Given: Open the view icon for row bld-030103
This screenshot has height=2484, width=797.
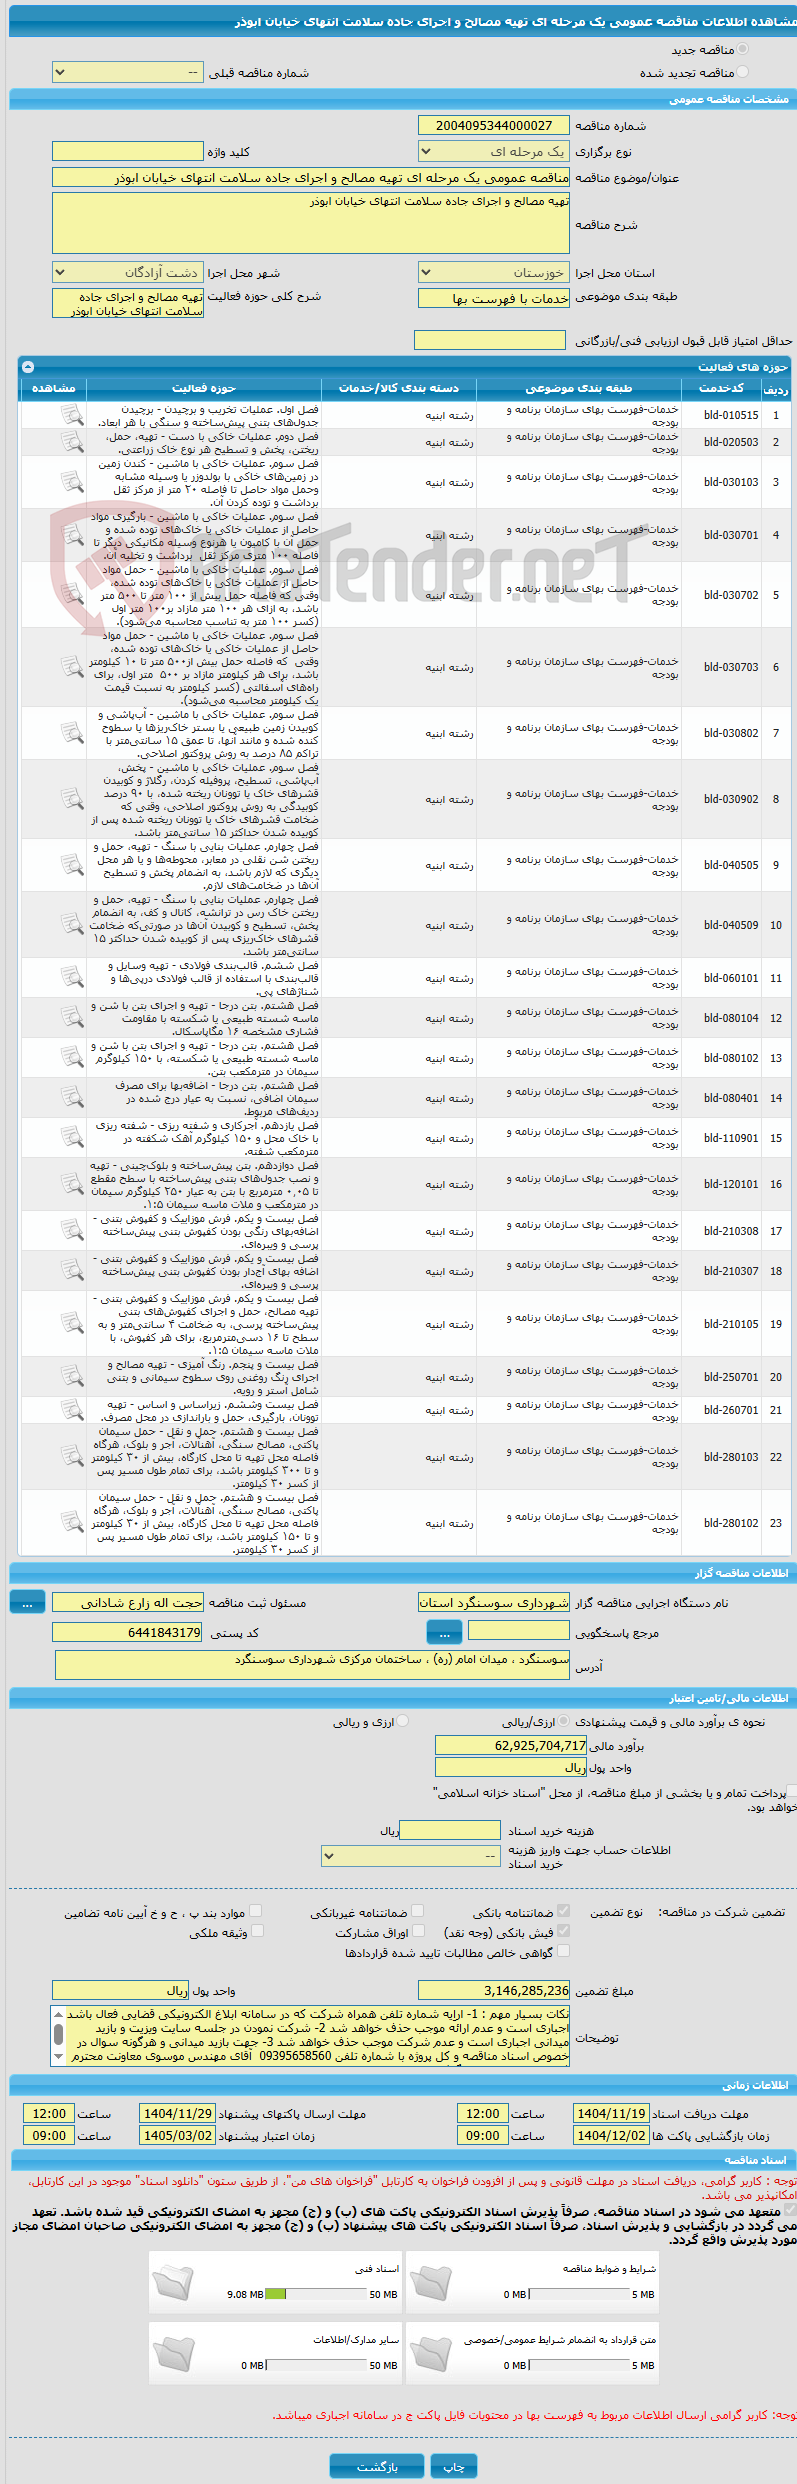Looking at the screenshot, I should click(x=72, y=482).
